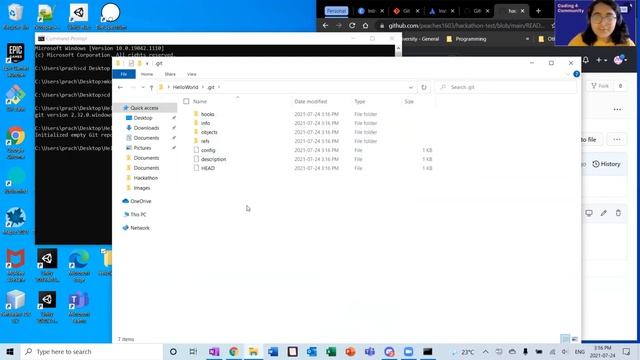Open PowerPoint from the taskbar
Screen dimensions: 640x360
[350, 351]
